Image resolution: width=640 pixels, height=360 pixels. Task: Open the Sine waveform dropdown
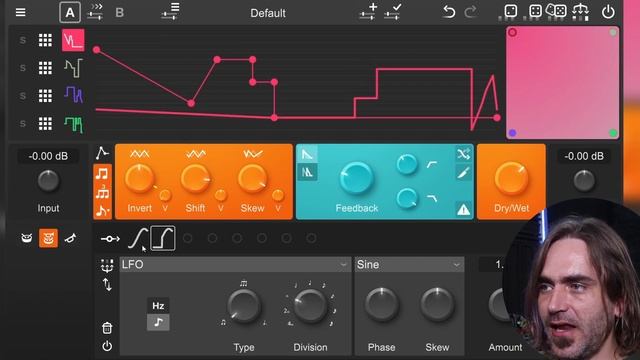point(409,264)
